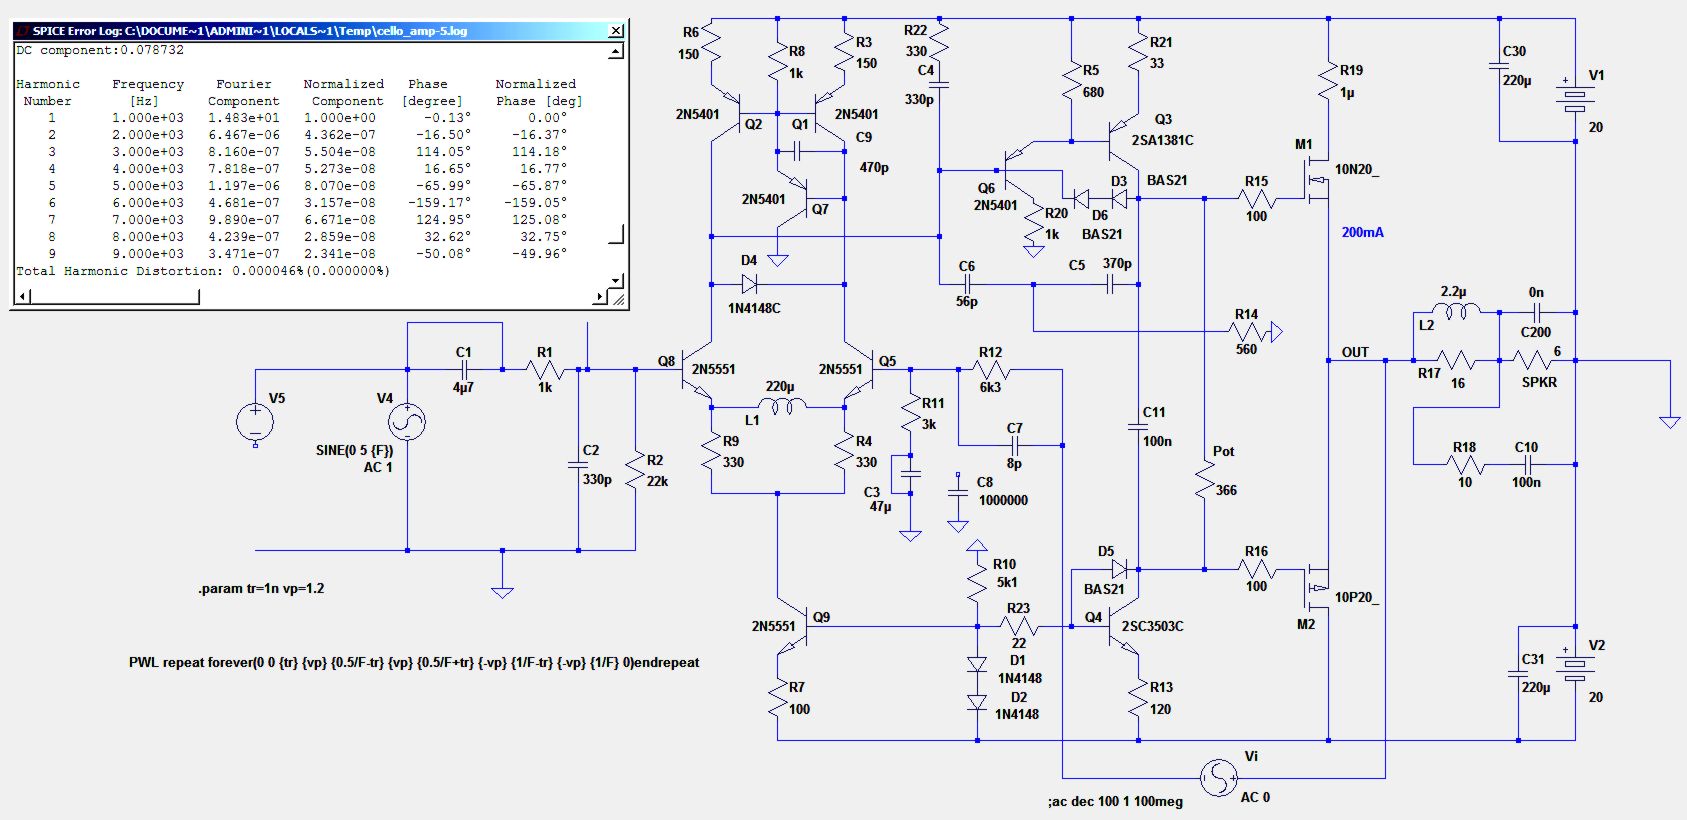Click the 1.483e+01 Fourier component value
This screenshot has height=820, width=1687.
pos(244,118)
